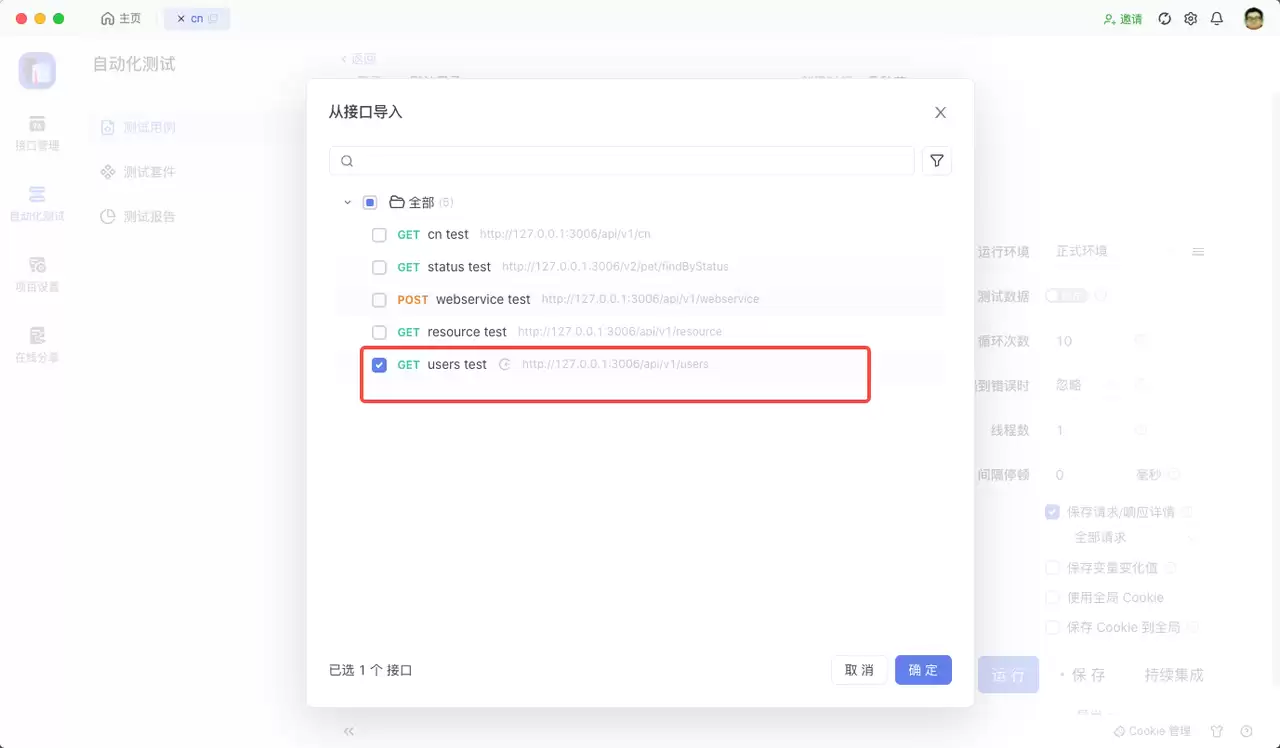1280x748 pixels.
Task: Collapse the 全部 folder tree
Action: [x=347, y=202]
